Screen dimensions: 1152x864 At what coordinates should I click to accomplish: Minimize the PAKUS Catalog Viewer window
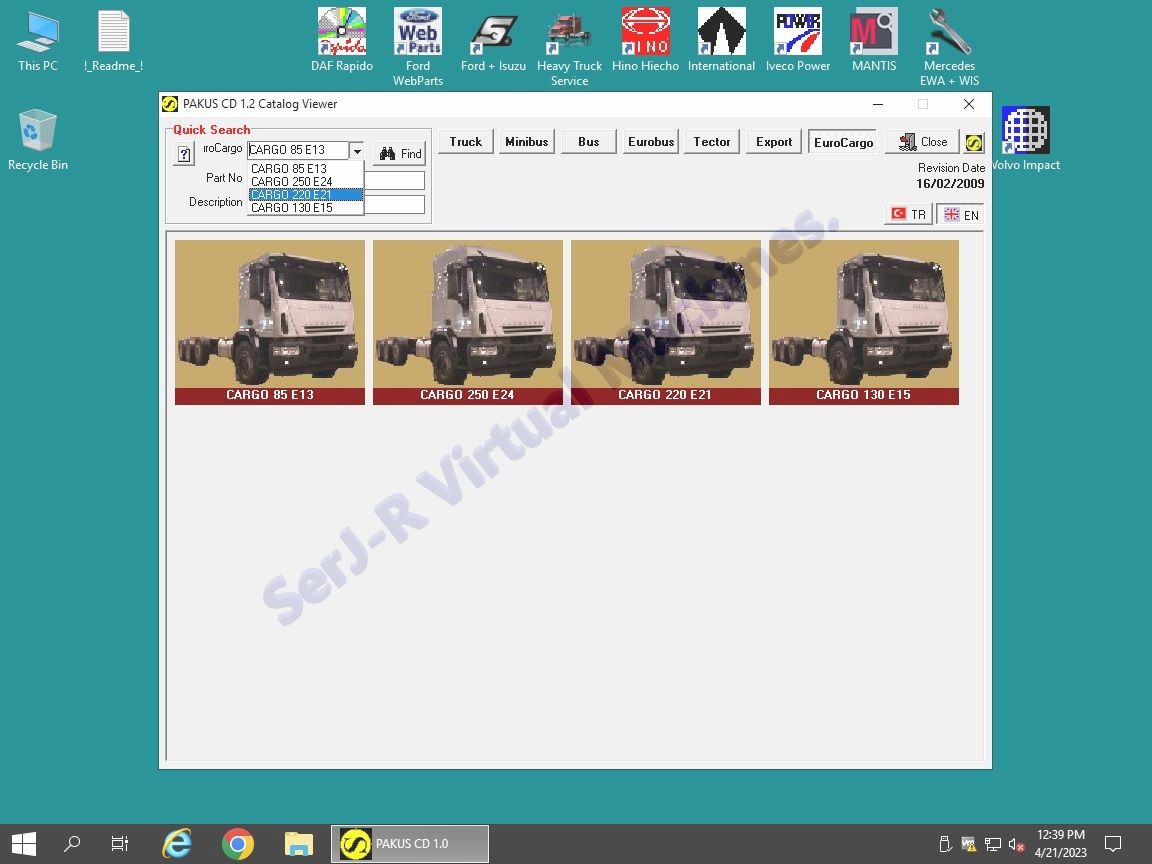[x=877, y=104]
